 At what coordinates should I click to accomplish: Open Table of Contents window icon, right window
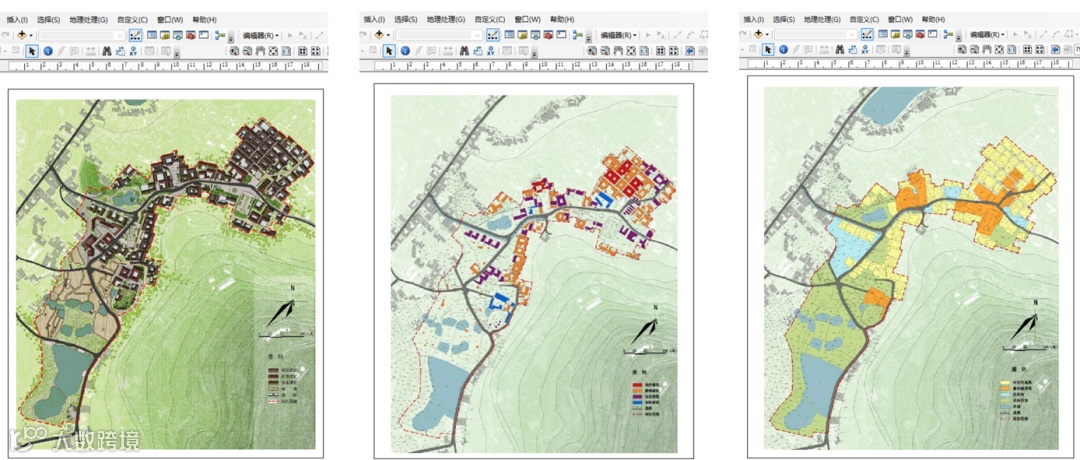pos(882,34)
